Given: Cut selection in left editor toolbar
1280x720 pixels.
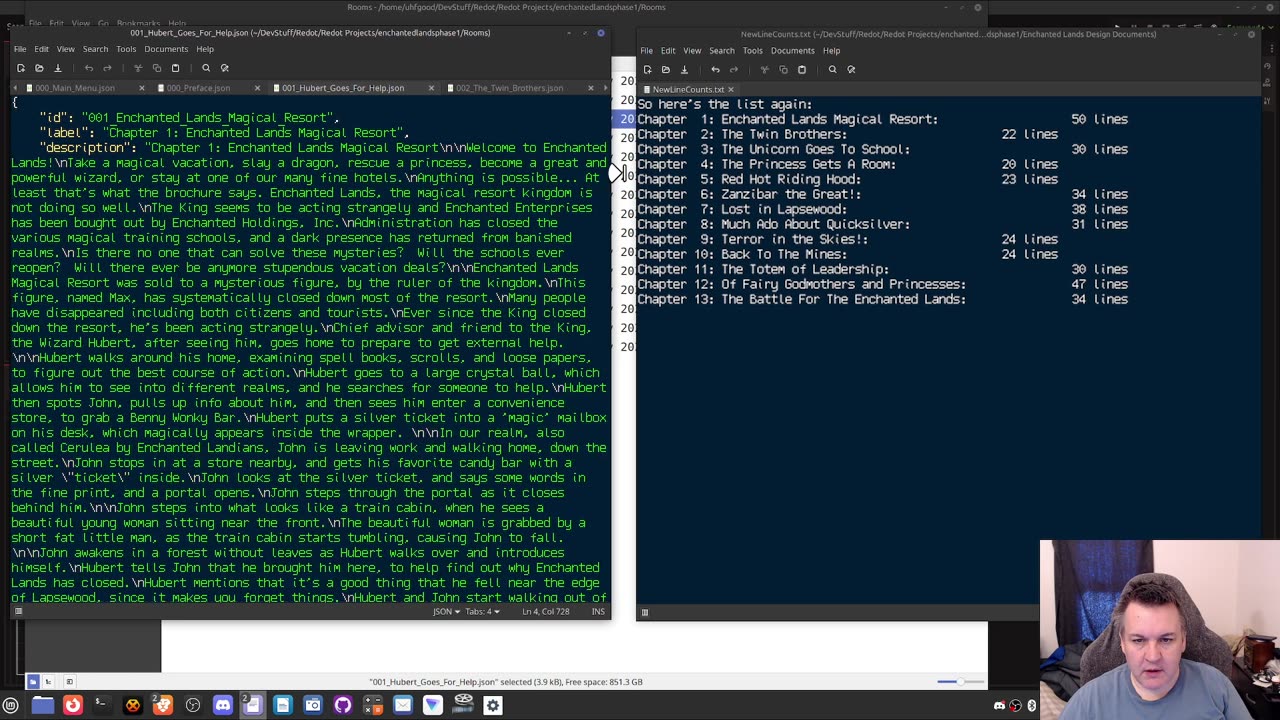Looking at the screenshot, I should point(138,68).
